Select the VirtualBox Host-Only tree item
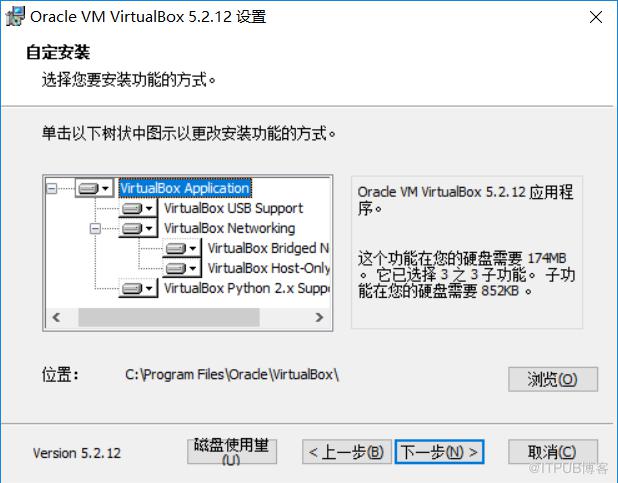This screenshot has width=618, height=483. click(268, 268)
